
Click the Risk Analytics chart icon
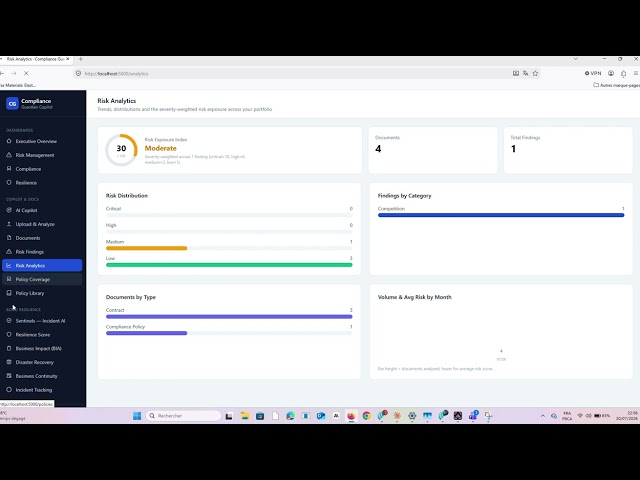coord(9,265)
